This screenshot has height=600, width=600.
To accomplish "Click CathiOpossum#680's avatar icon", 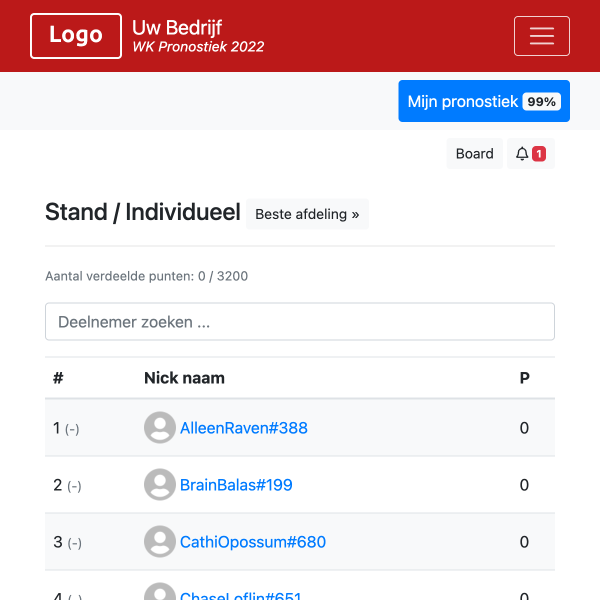I will click(x=160, y=542).
